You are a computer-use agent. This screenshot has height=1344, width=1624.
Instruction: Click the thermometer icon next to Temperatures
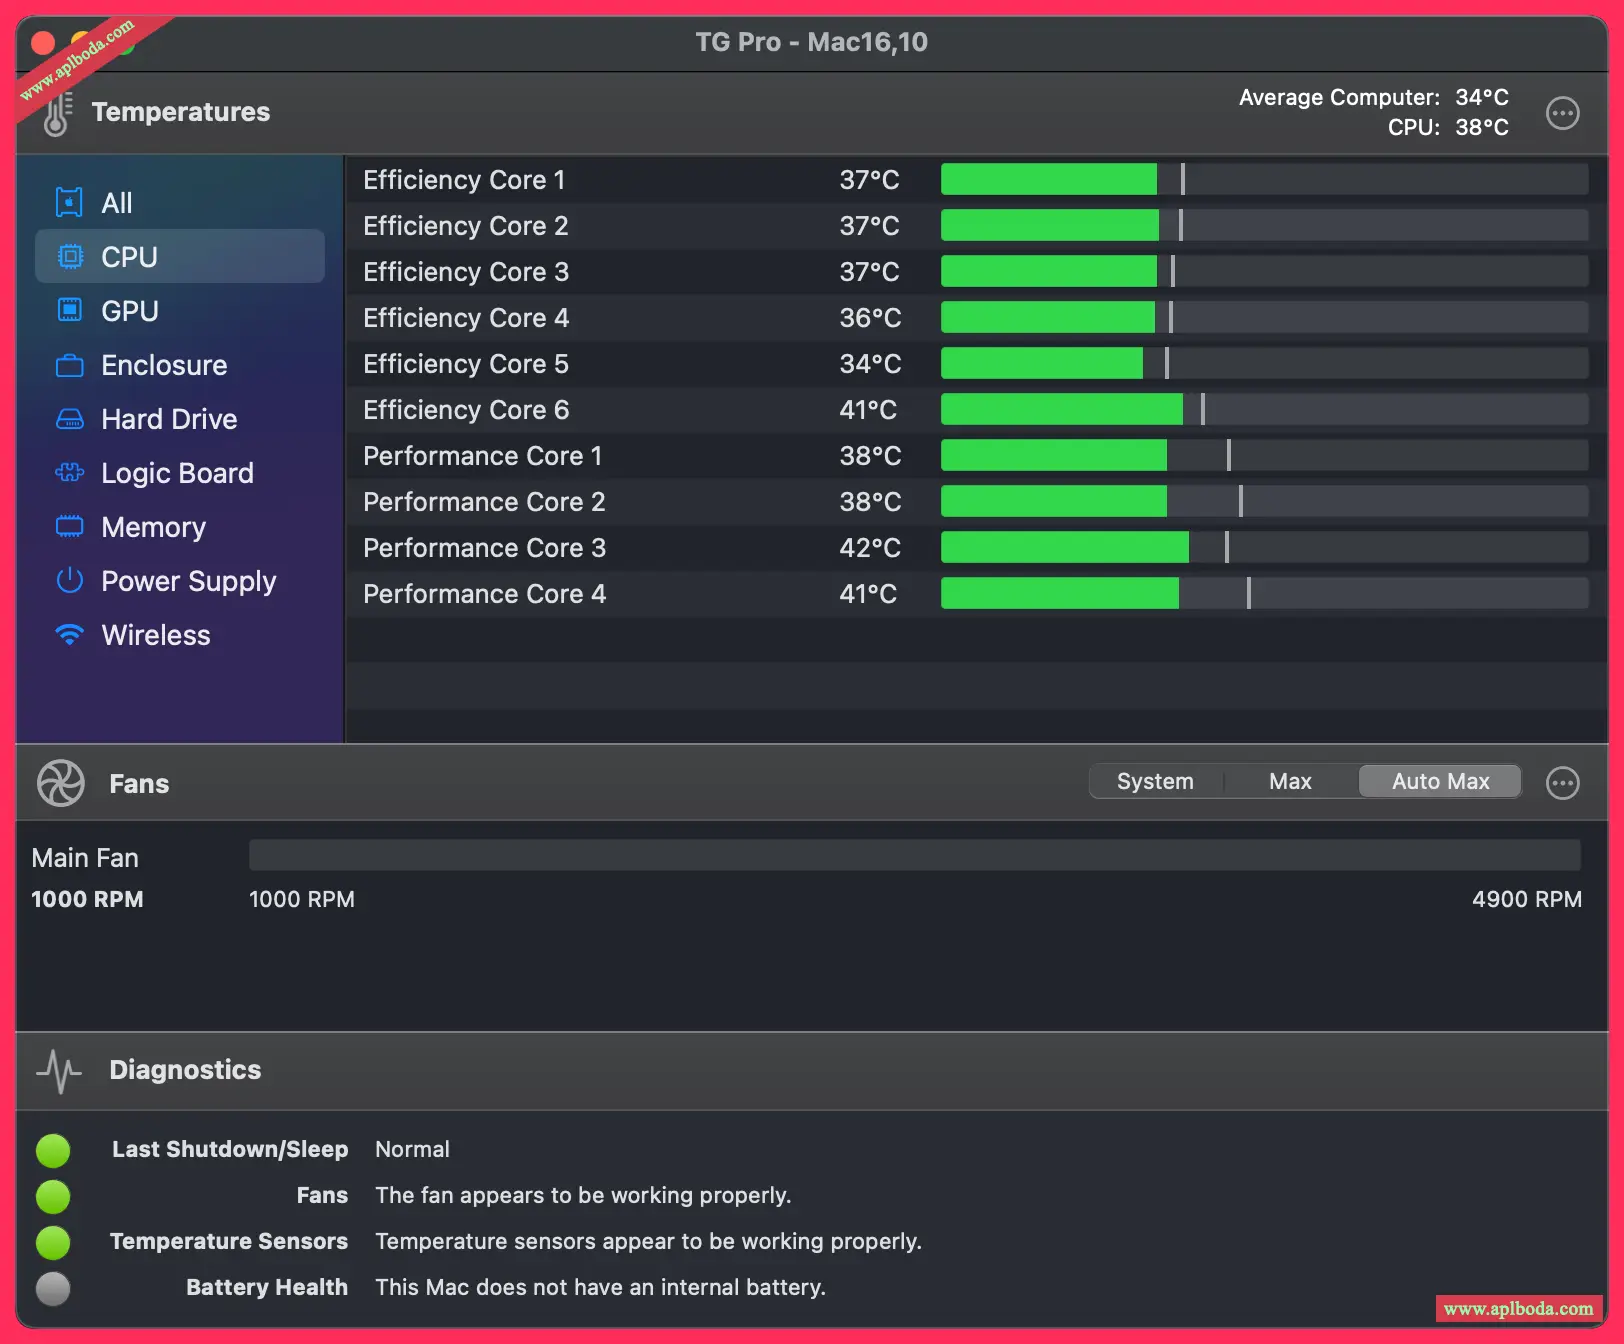pyautogui.click(x=56, y=112)
